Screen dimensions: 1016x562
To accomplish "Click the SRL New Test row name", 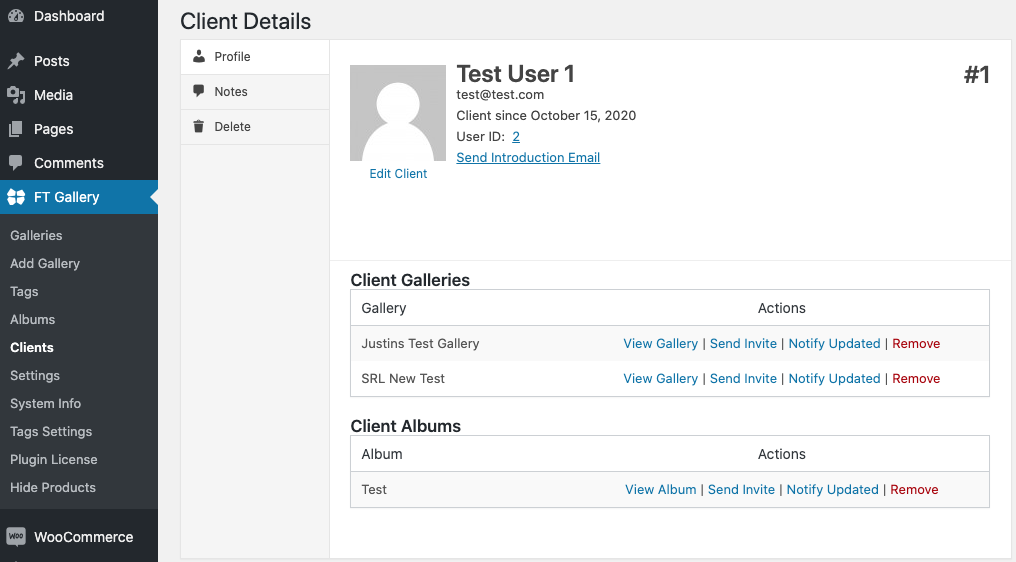I will click(x=403, y=379).
